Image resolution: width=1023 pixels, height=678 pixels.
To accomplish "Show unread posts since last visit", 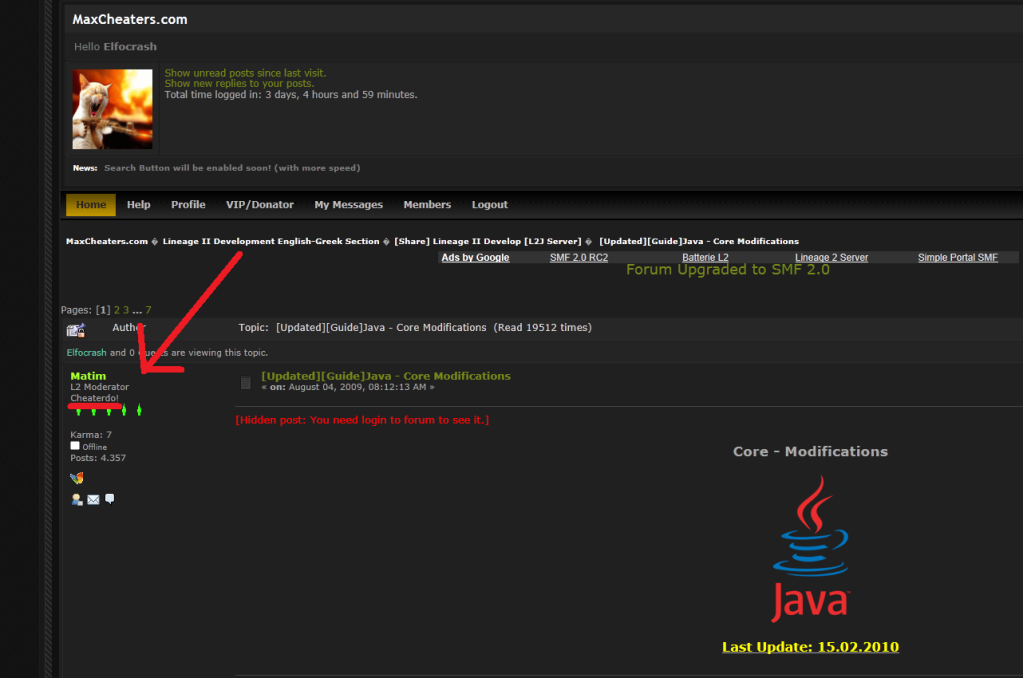I will coord(245,73).
